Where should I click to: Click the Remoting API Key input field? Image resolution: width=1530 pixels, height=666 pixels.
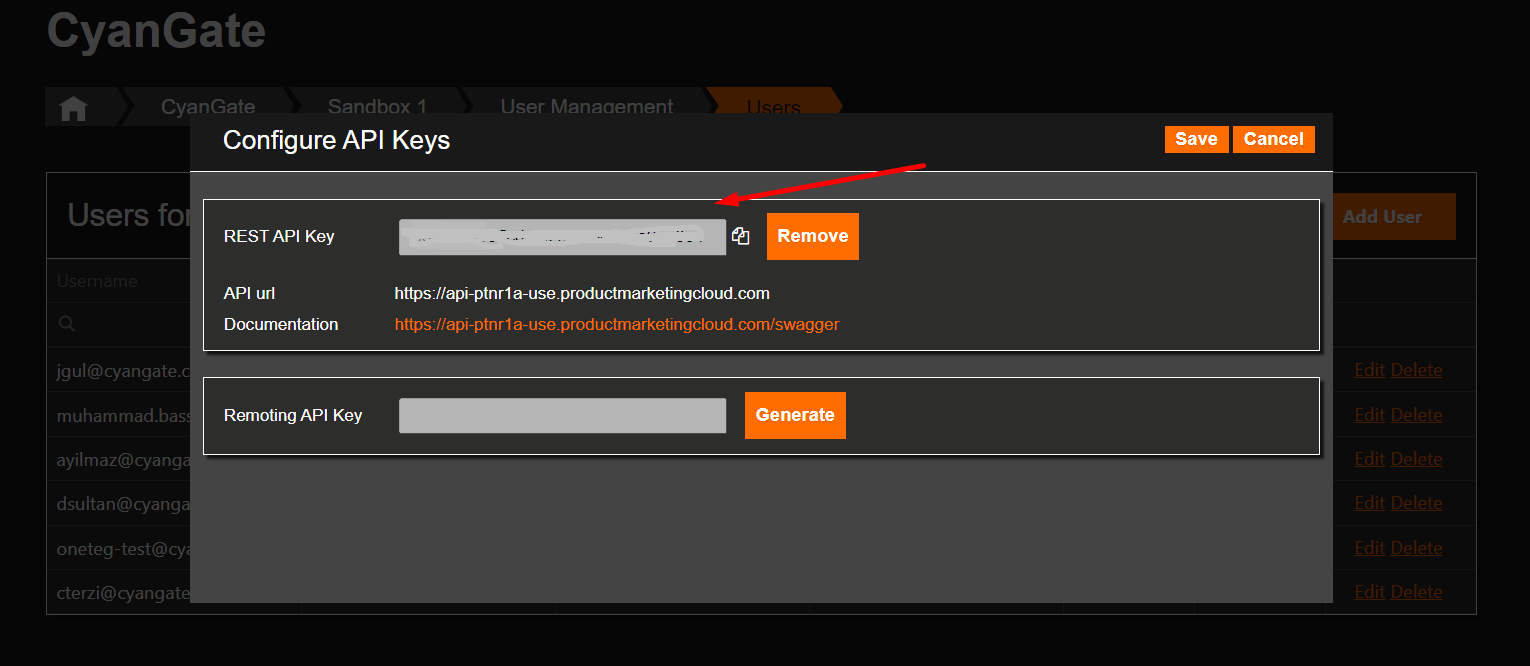(562, 416)
